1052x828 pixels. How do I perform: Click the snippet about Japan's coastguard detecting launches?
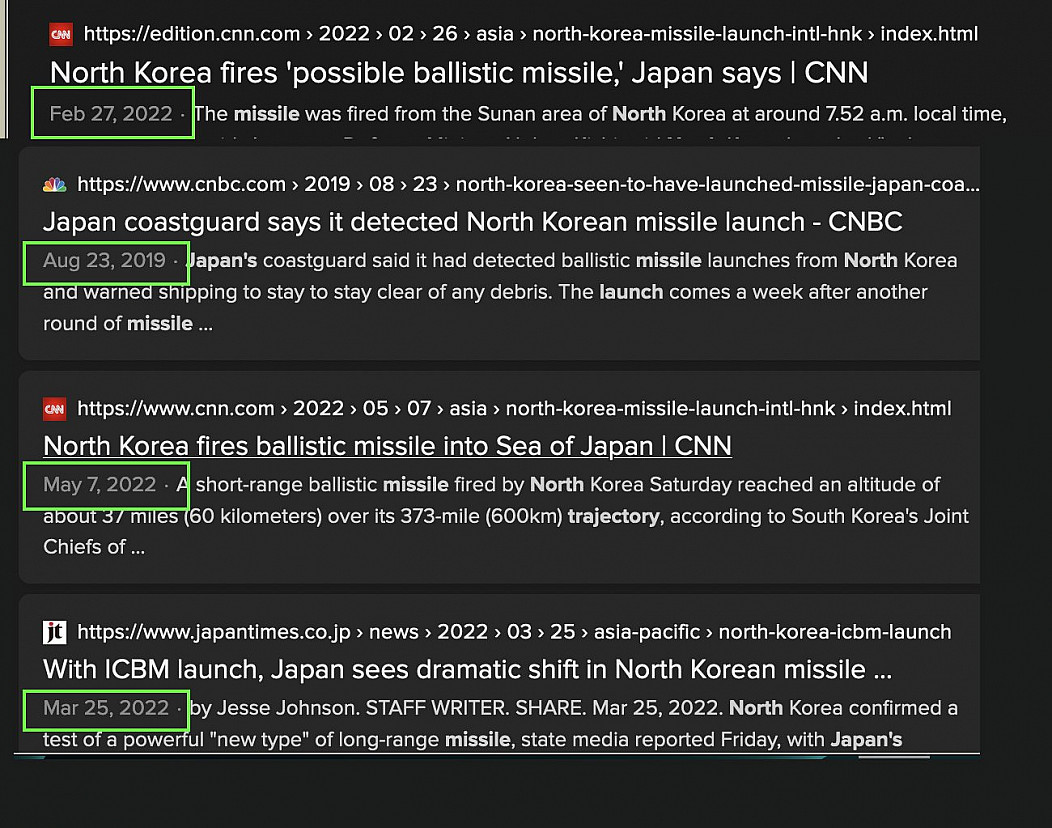[500, 292]
